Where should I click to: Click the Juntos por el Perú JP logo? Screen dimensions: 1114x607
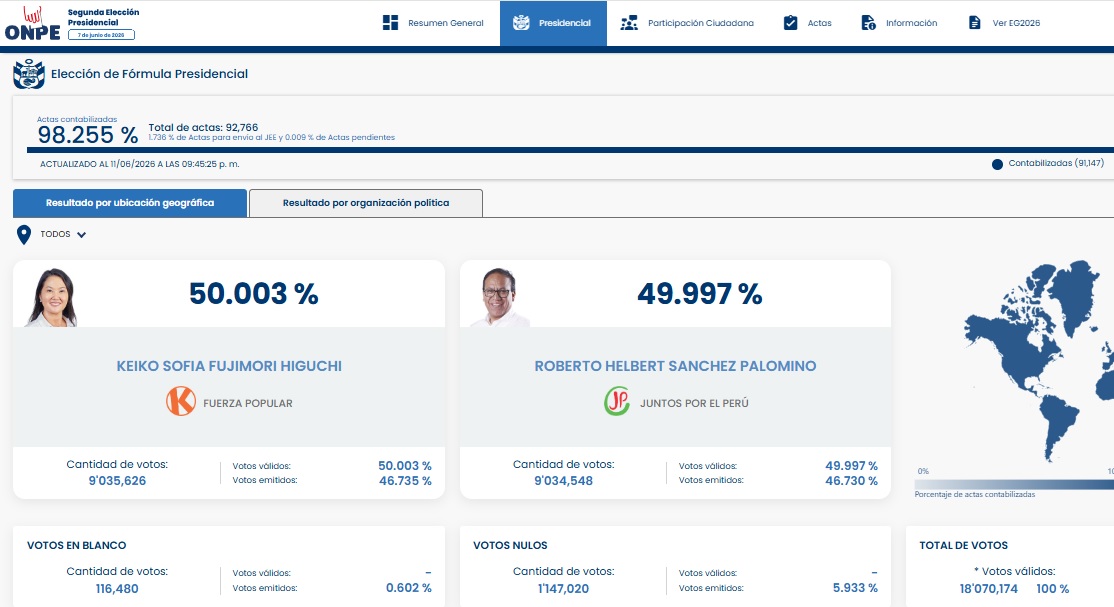(x=617, y=402)
